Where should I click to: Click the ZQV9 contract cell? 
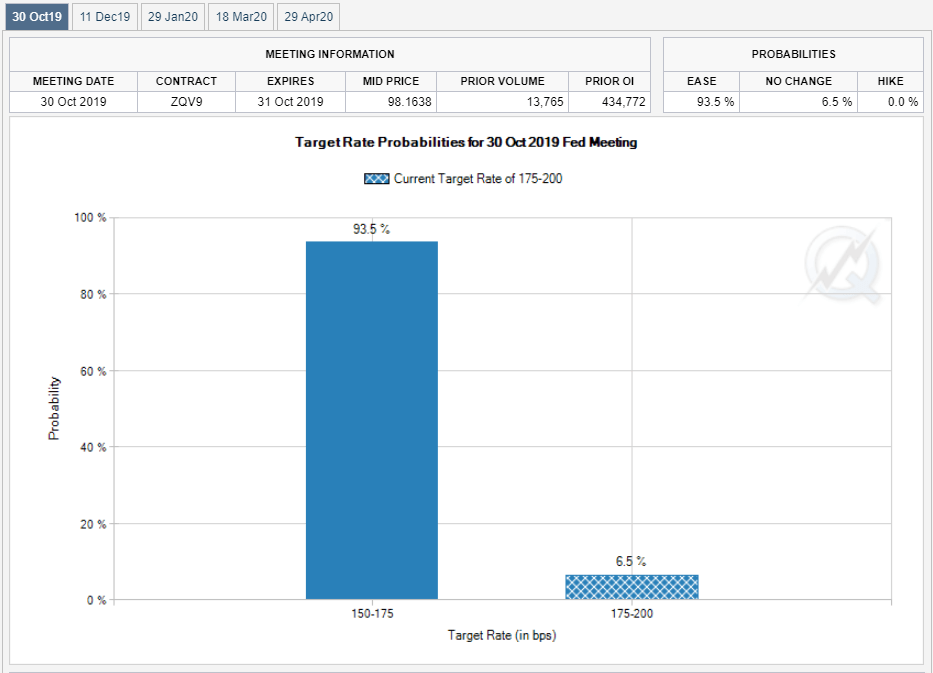point(186,102)
